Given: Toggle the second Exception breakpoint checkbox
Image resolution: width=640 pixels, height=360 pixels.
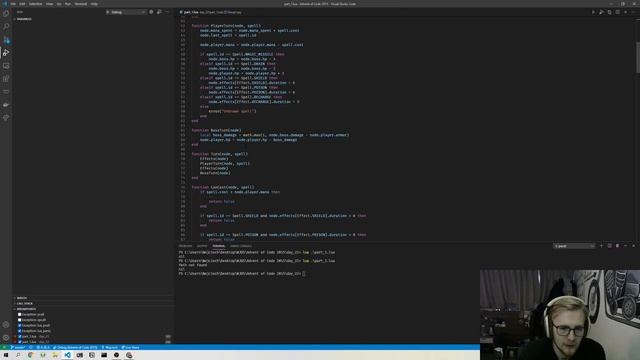Looking at the screenshot, I should (19, 320).
